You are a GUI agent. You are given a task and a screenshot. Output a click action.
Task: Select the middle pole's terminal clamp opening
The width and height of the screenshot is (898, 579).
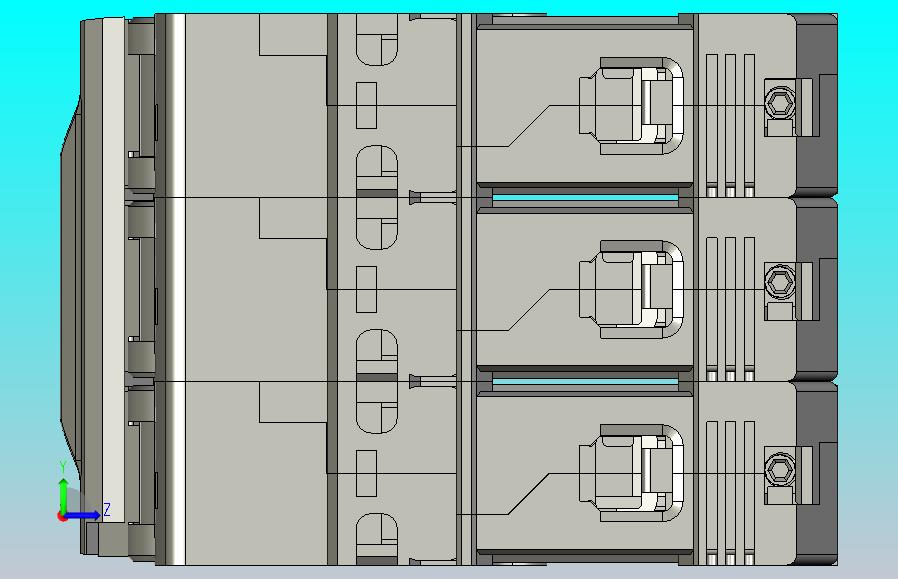(x=632, y=289)
